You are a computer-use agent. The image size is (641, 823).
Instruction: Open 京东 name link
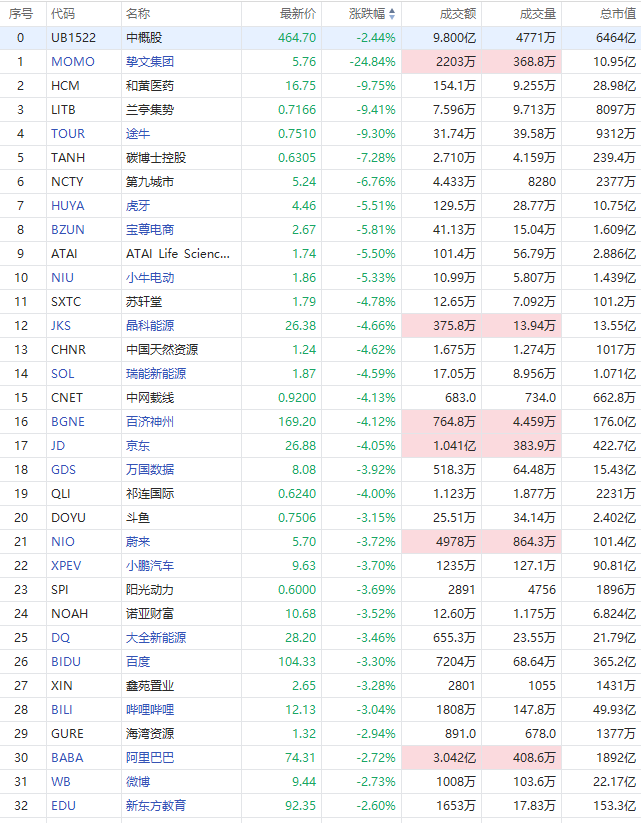coord(138,446)
